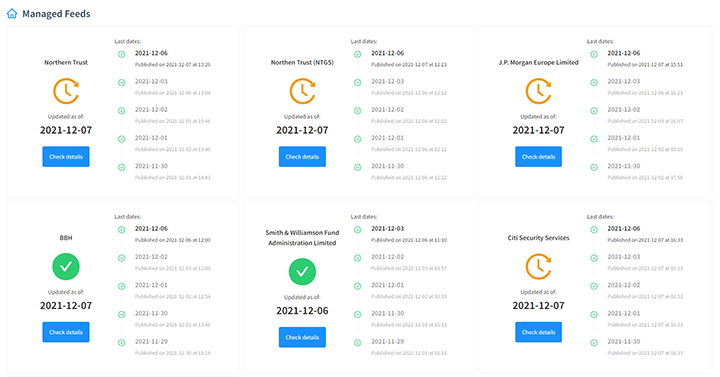Click green check icon next to Northern Trust 2021-12-02
The height and width of the screenshot is (377, 720).
[x=121, y=111]
